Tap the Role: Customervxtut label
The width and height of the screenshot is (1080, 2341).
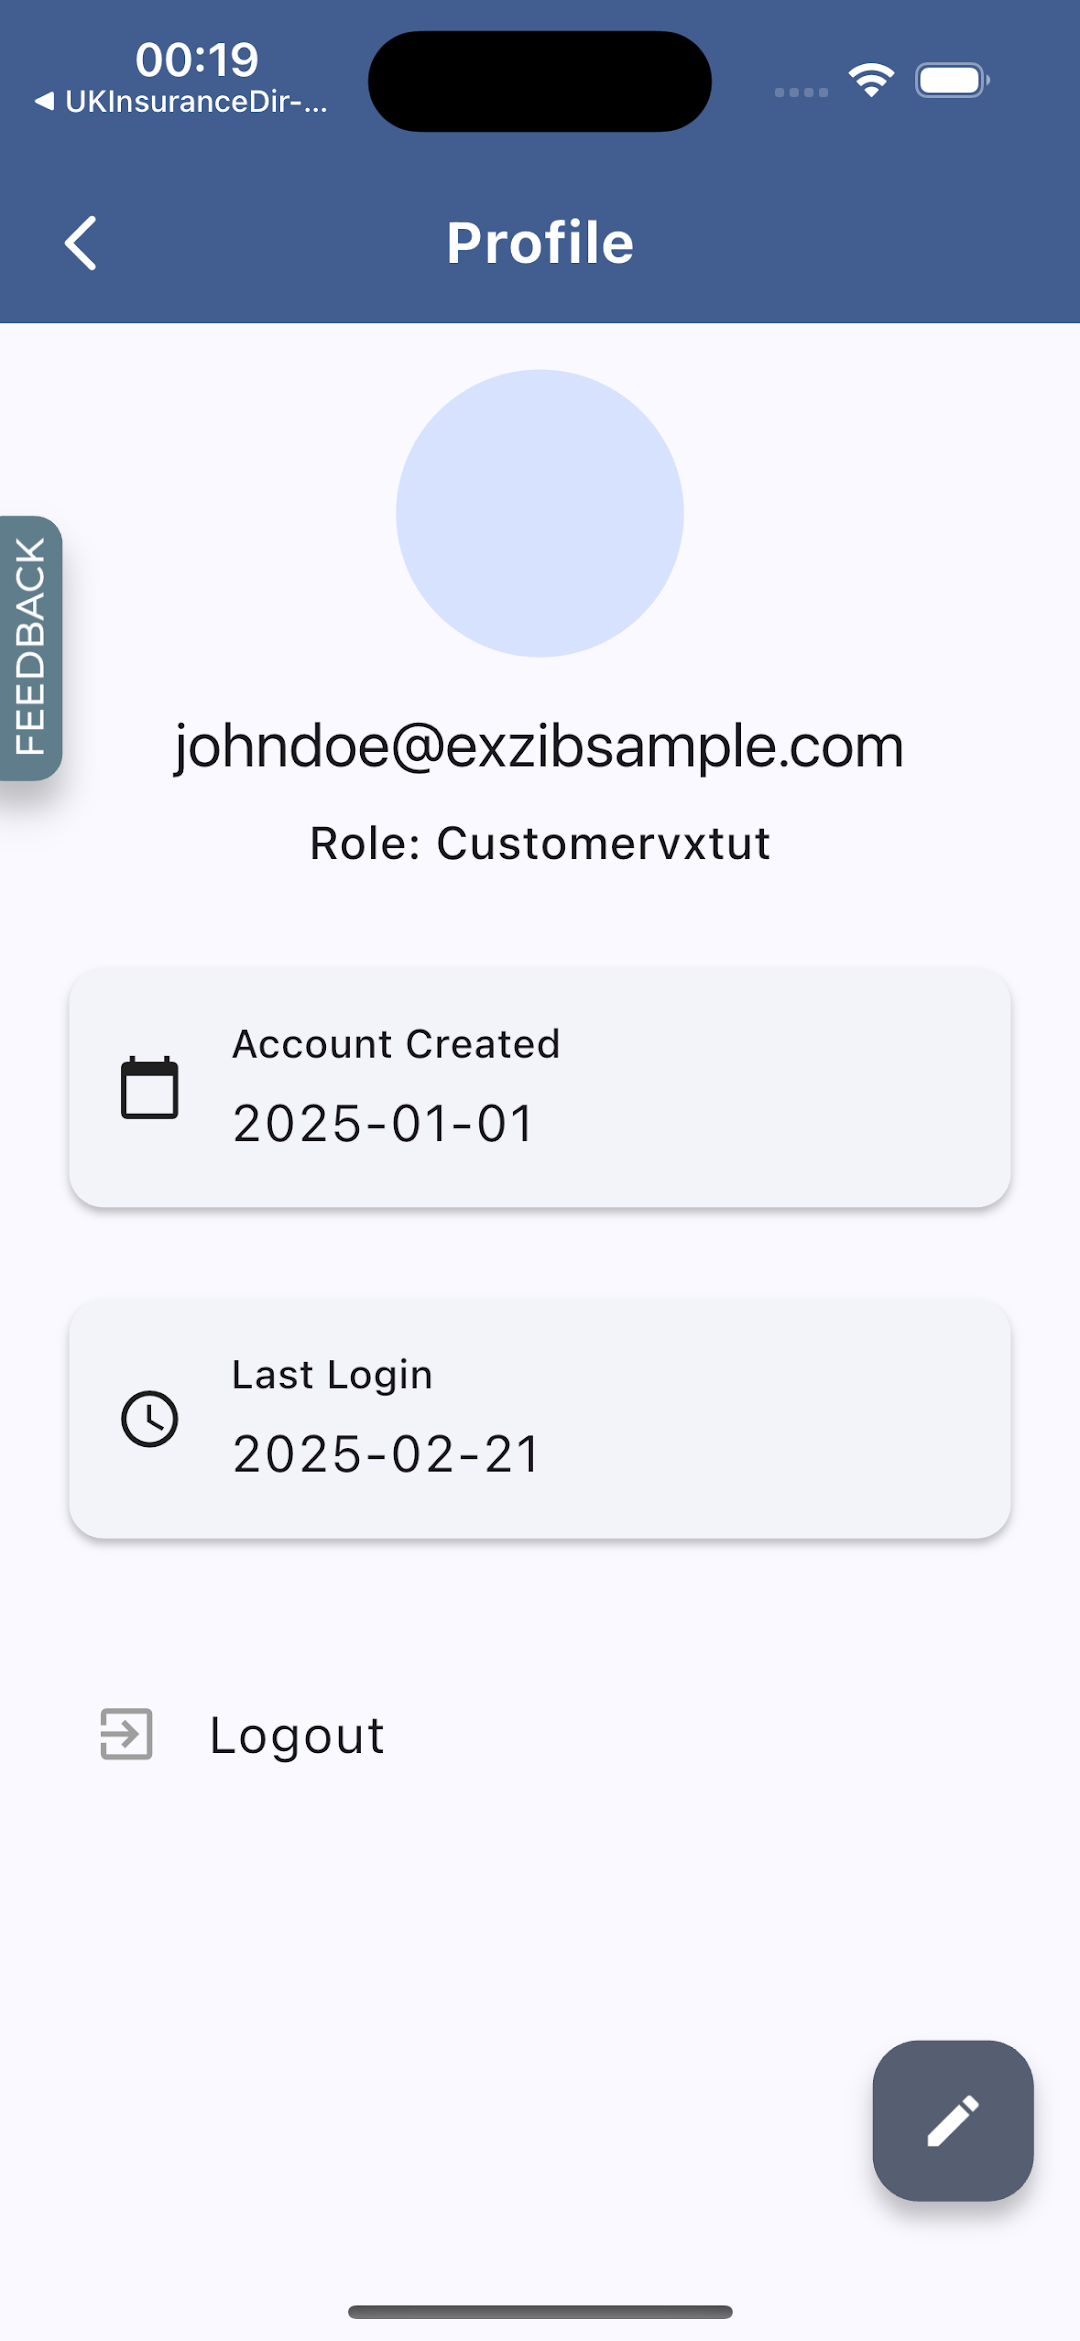click(540, 843)
